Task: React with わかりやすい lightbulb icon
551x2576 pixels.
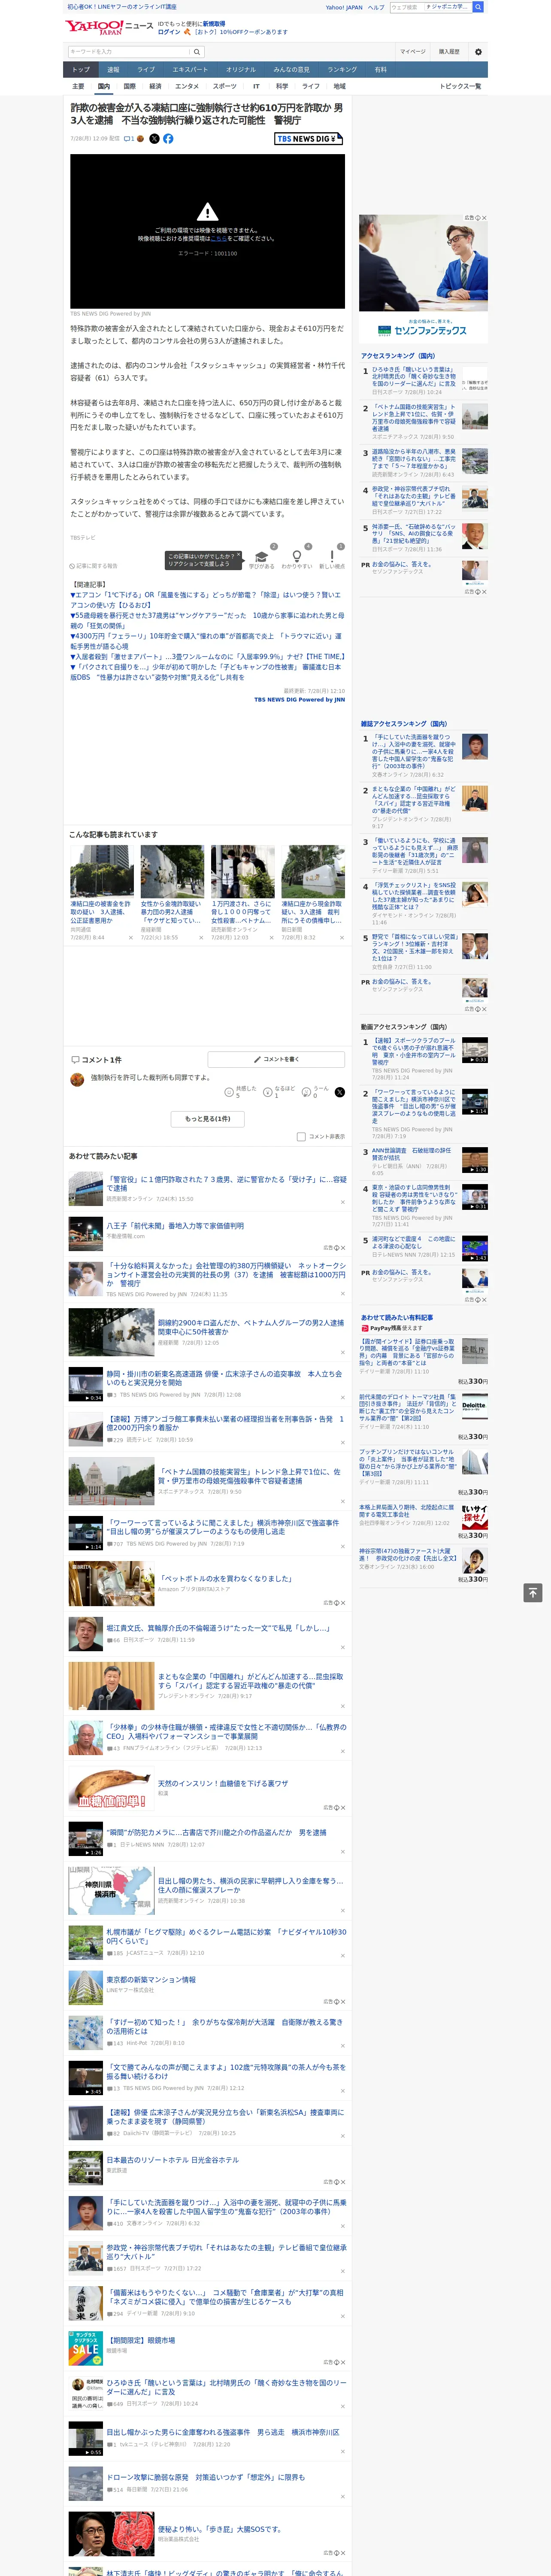Action: pos(296,556)
